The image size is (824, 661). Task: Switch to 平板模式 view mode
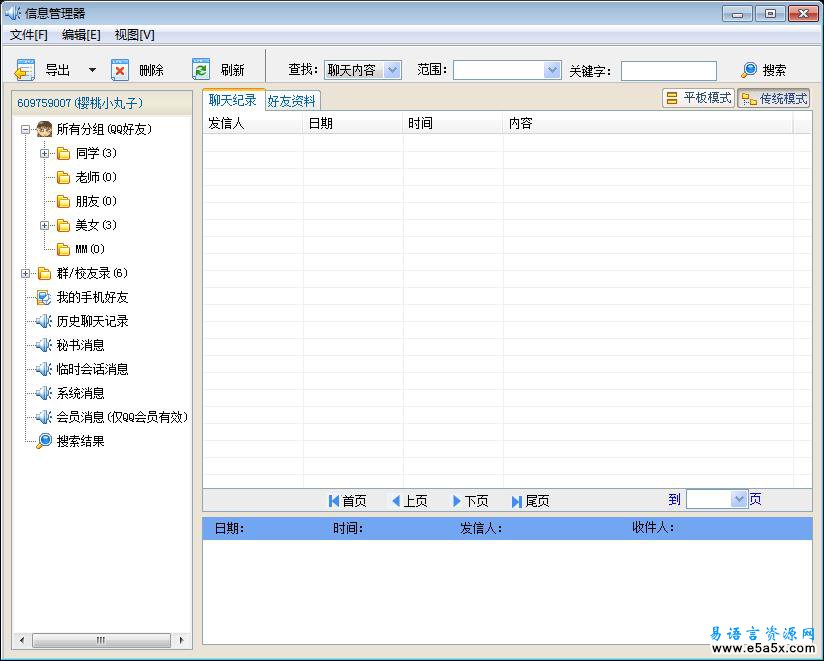tap(698, 98)
